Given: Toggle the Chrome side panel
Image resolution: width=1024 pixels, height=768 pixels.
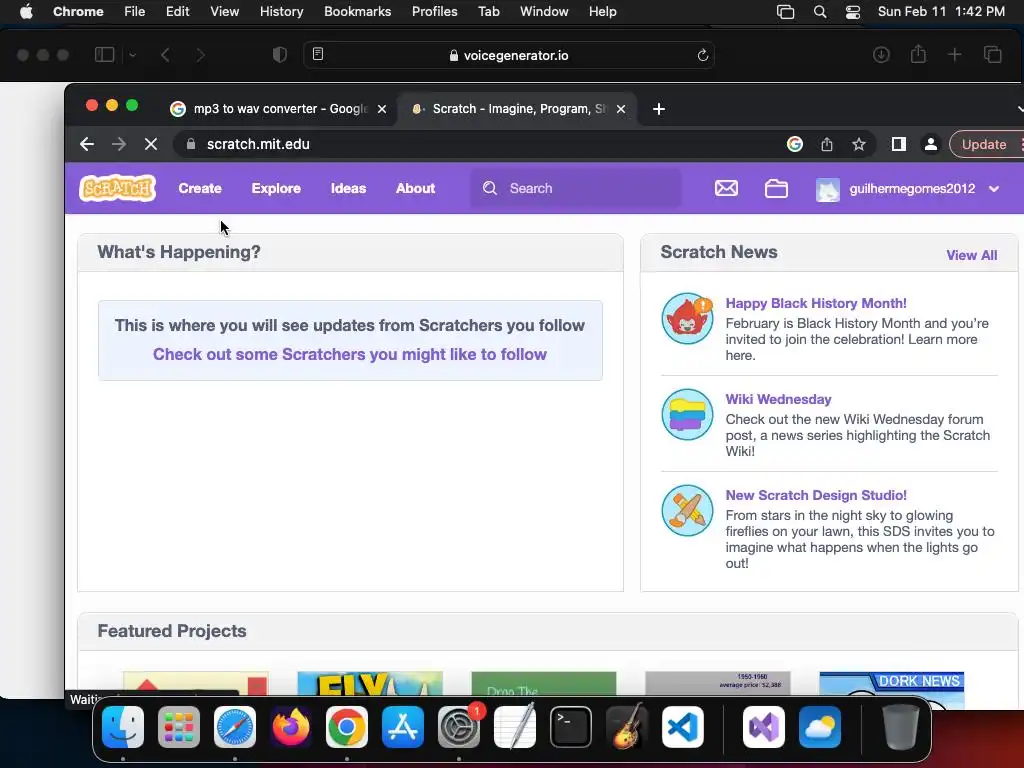Looking at the screenshot, I should 899,144.
